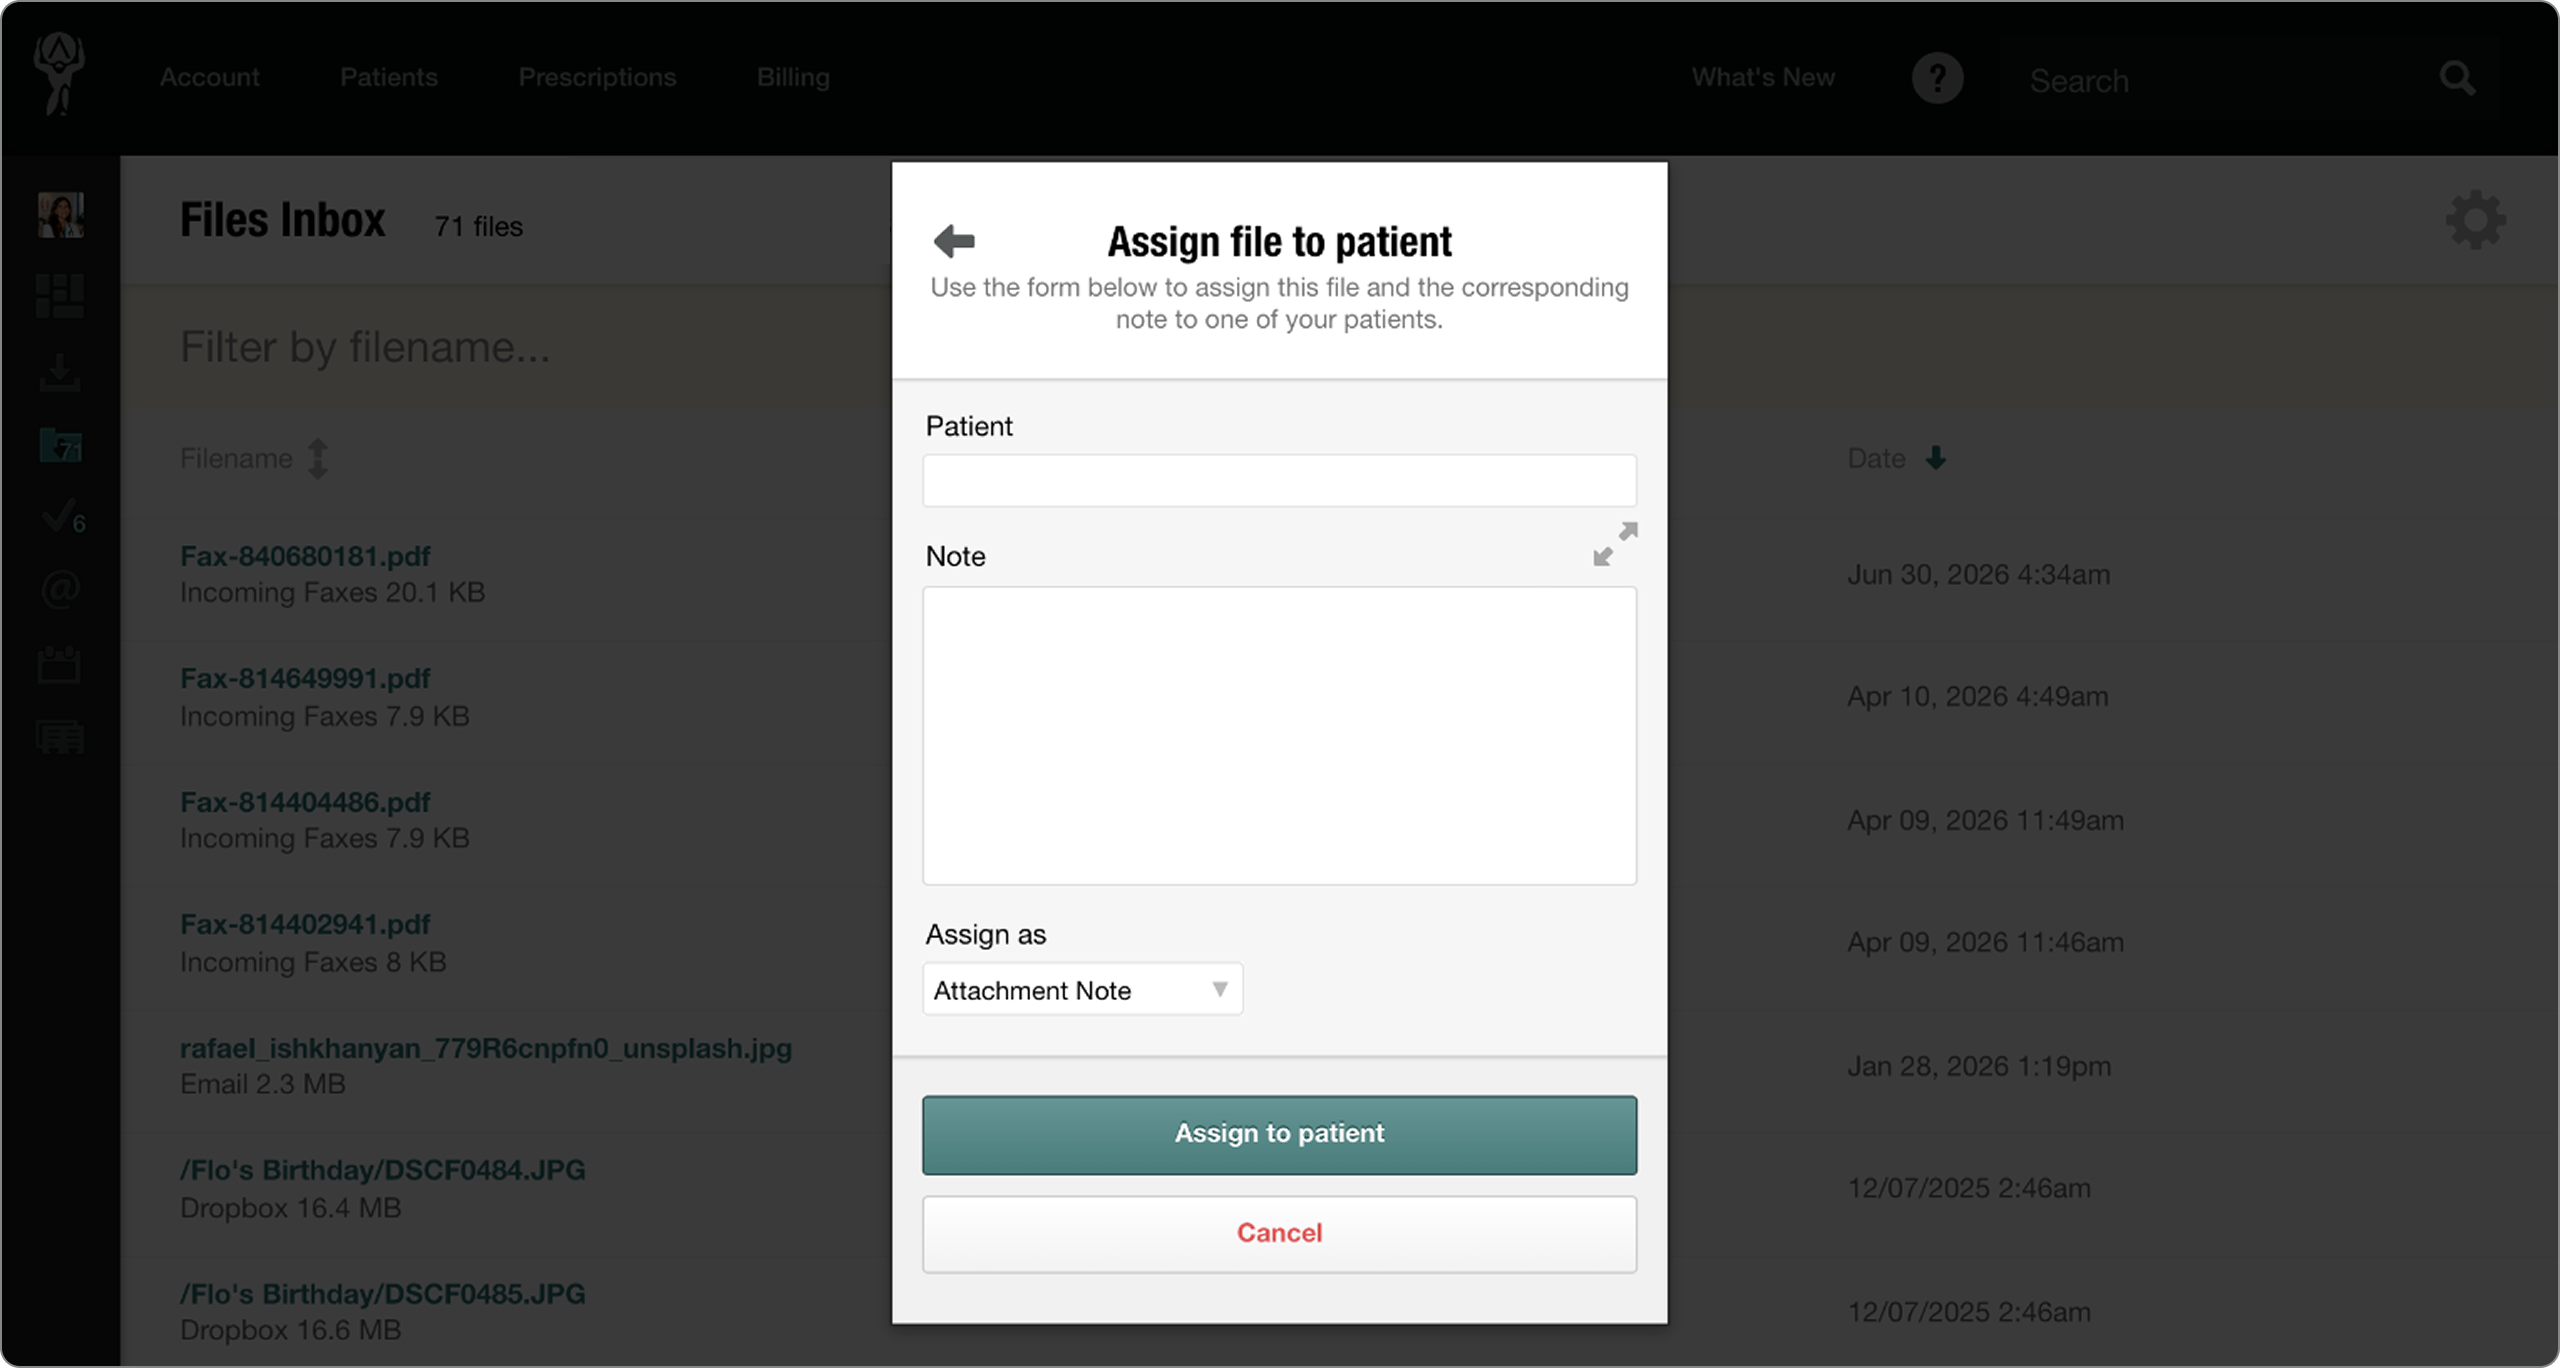Image resolution: width=2560 pixels, height=1368 pixels.
Task: Click the app logo icon
Action: coord(59,74)
